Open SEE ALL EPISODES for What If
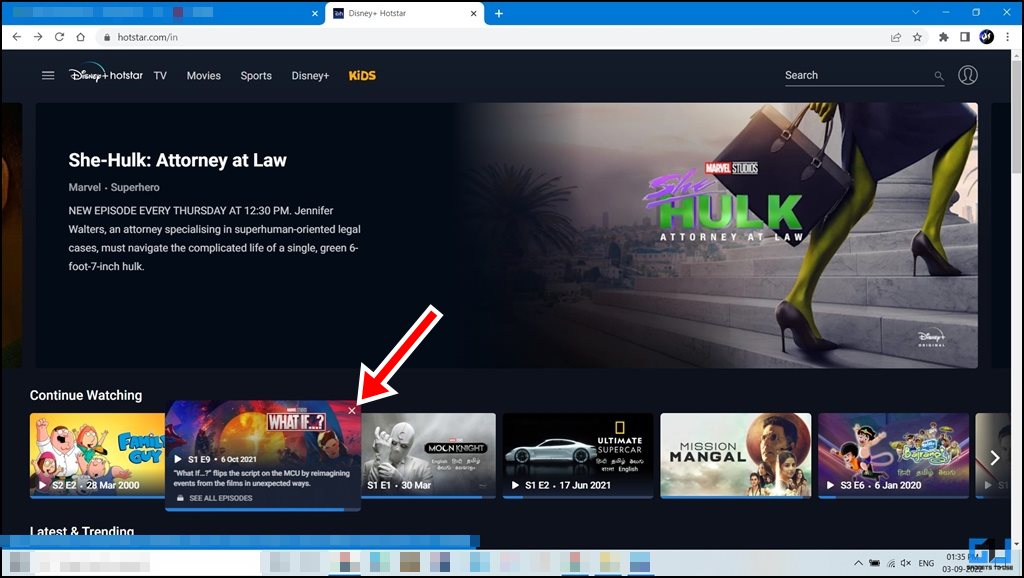 click(x=214, y=498)
